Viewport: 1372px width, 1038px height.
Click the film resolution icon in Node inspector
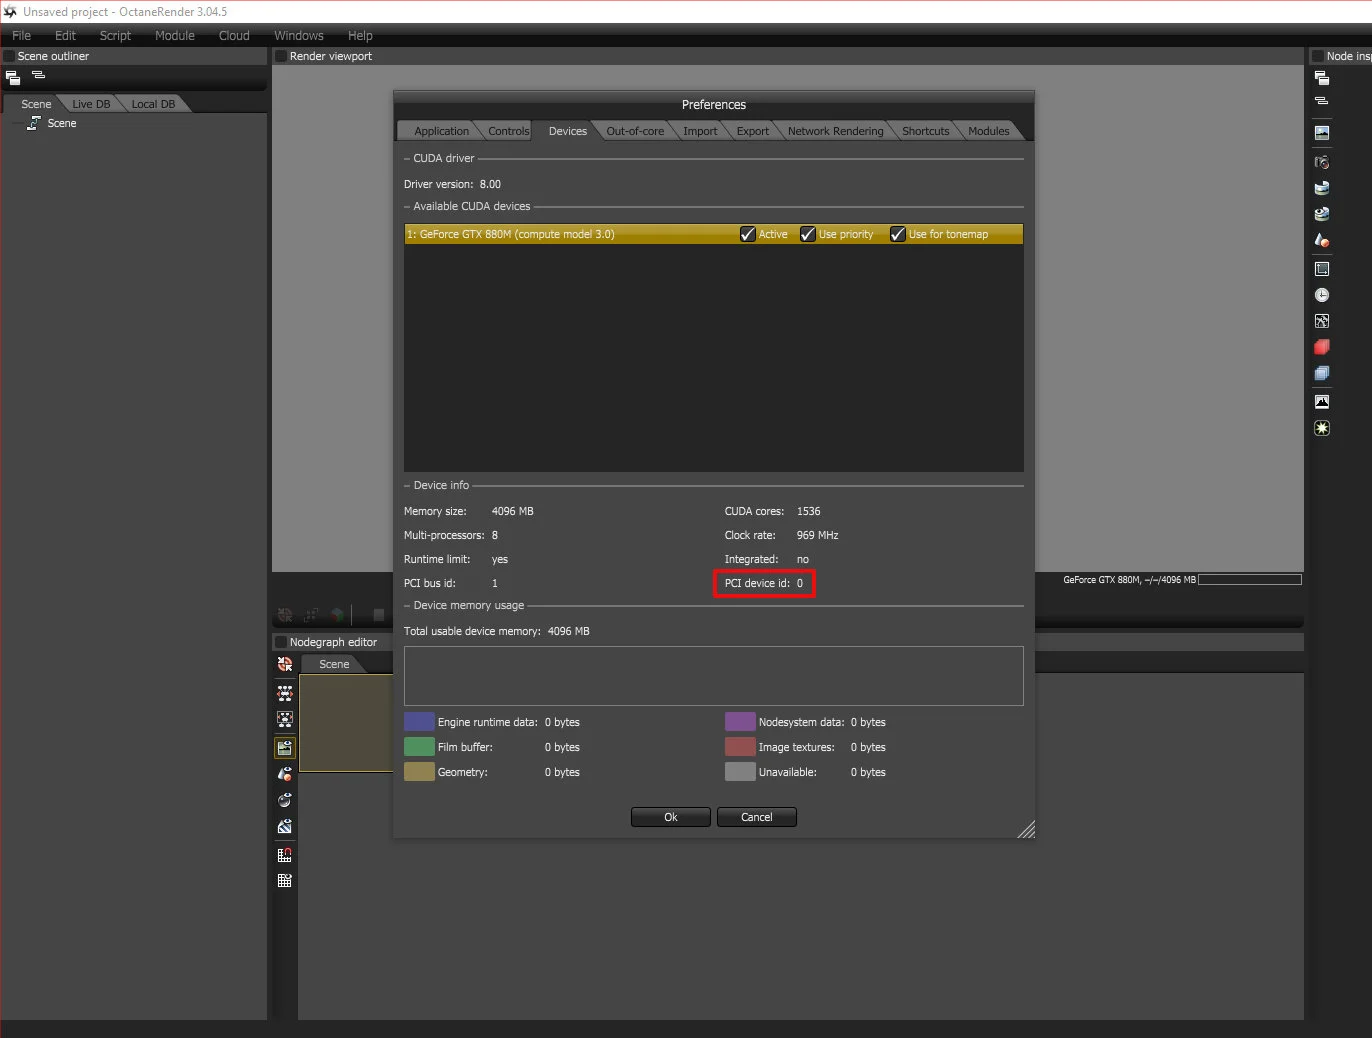(1322, 269)
